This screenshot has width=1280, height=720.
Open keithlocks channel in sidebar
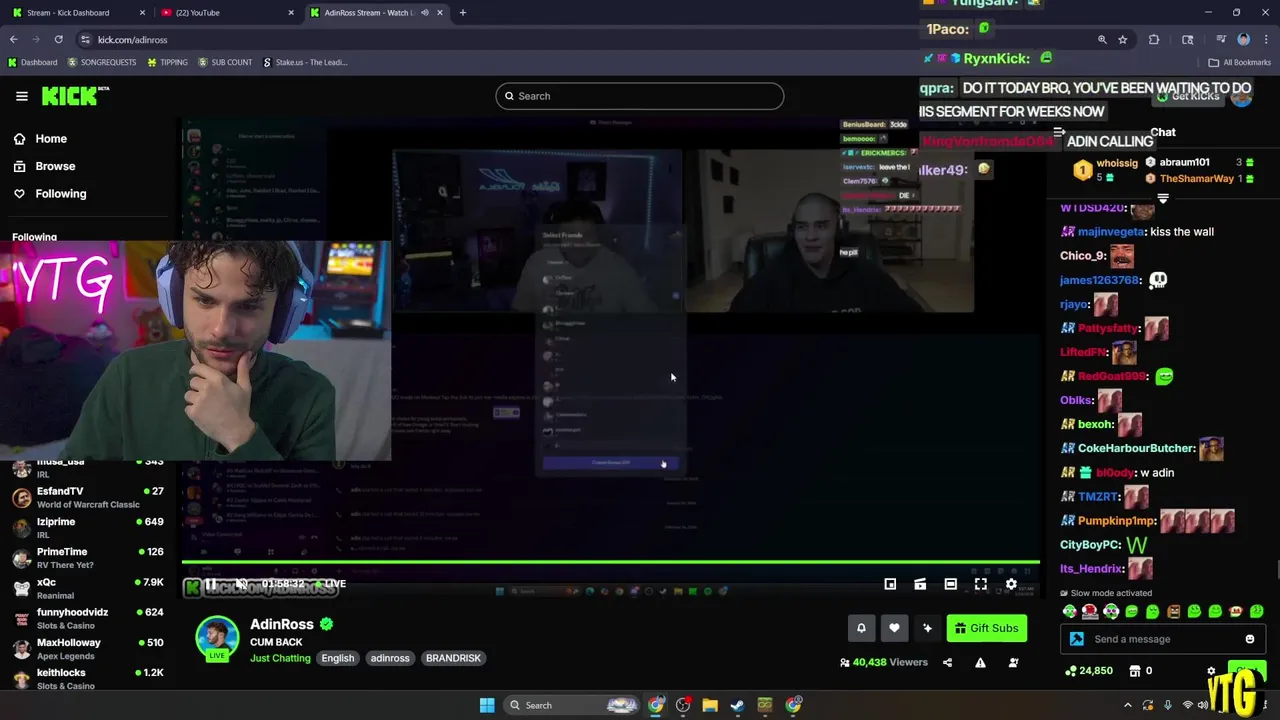coord(86,678)
